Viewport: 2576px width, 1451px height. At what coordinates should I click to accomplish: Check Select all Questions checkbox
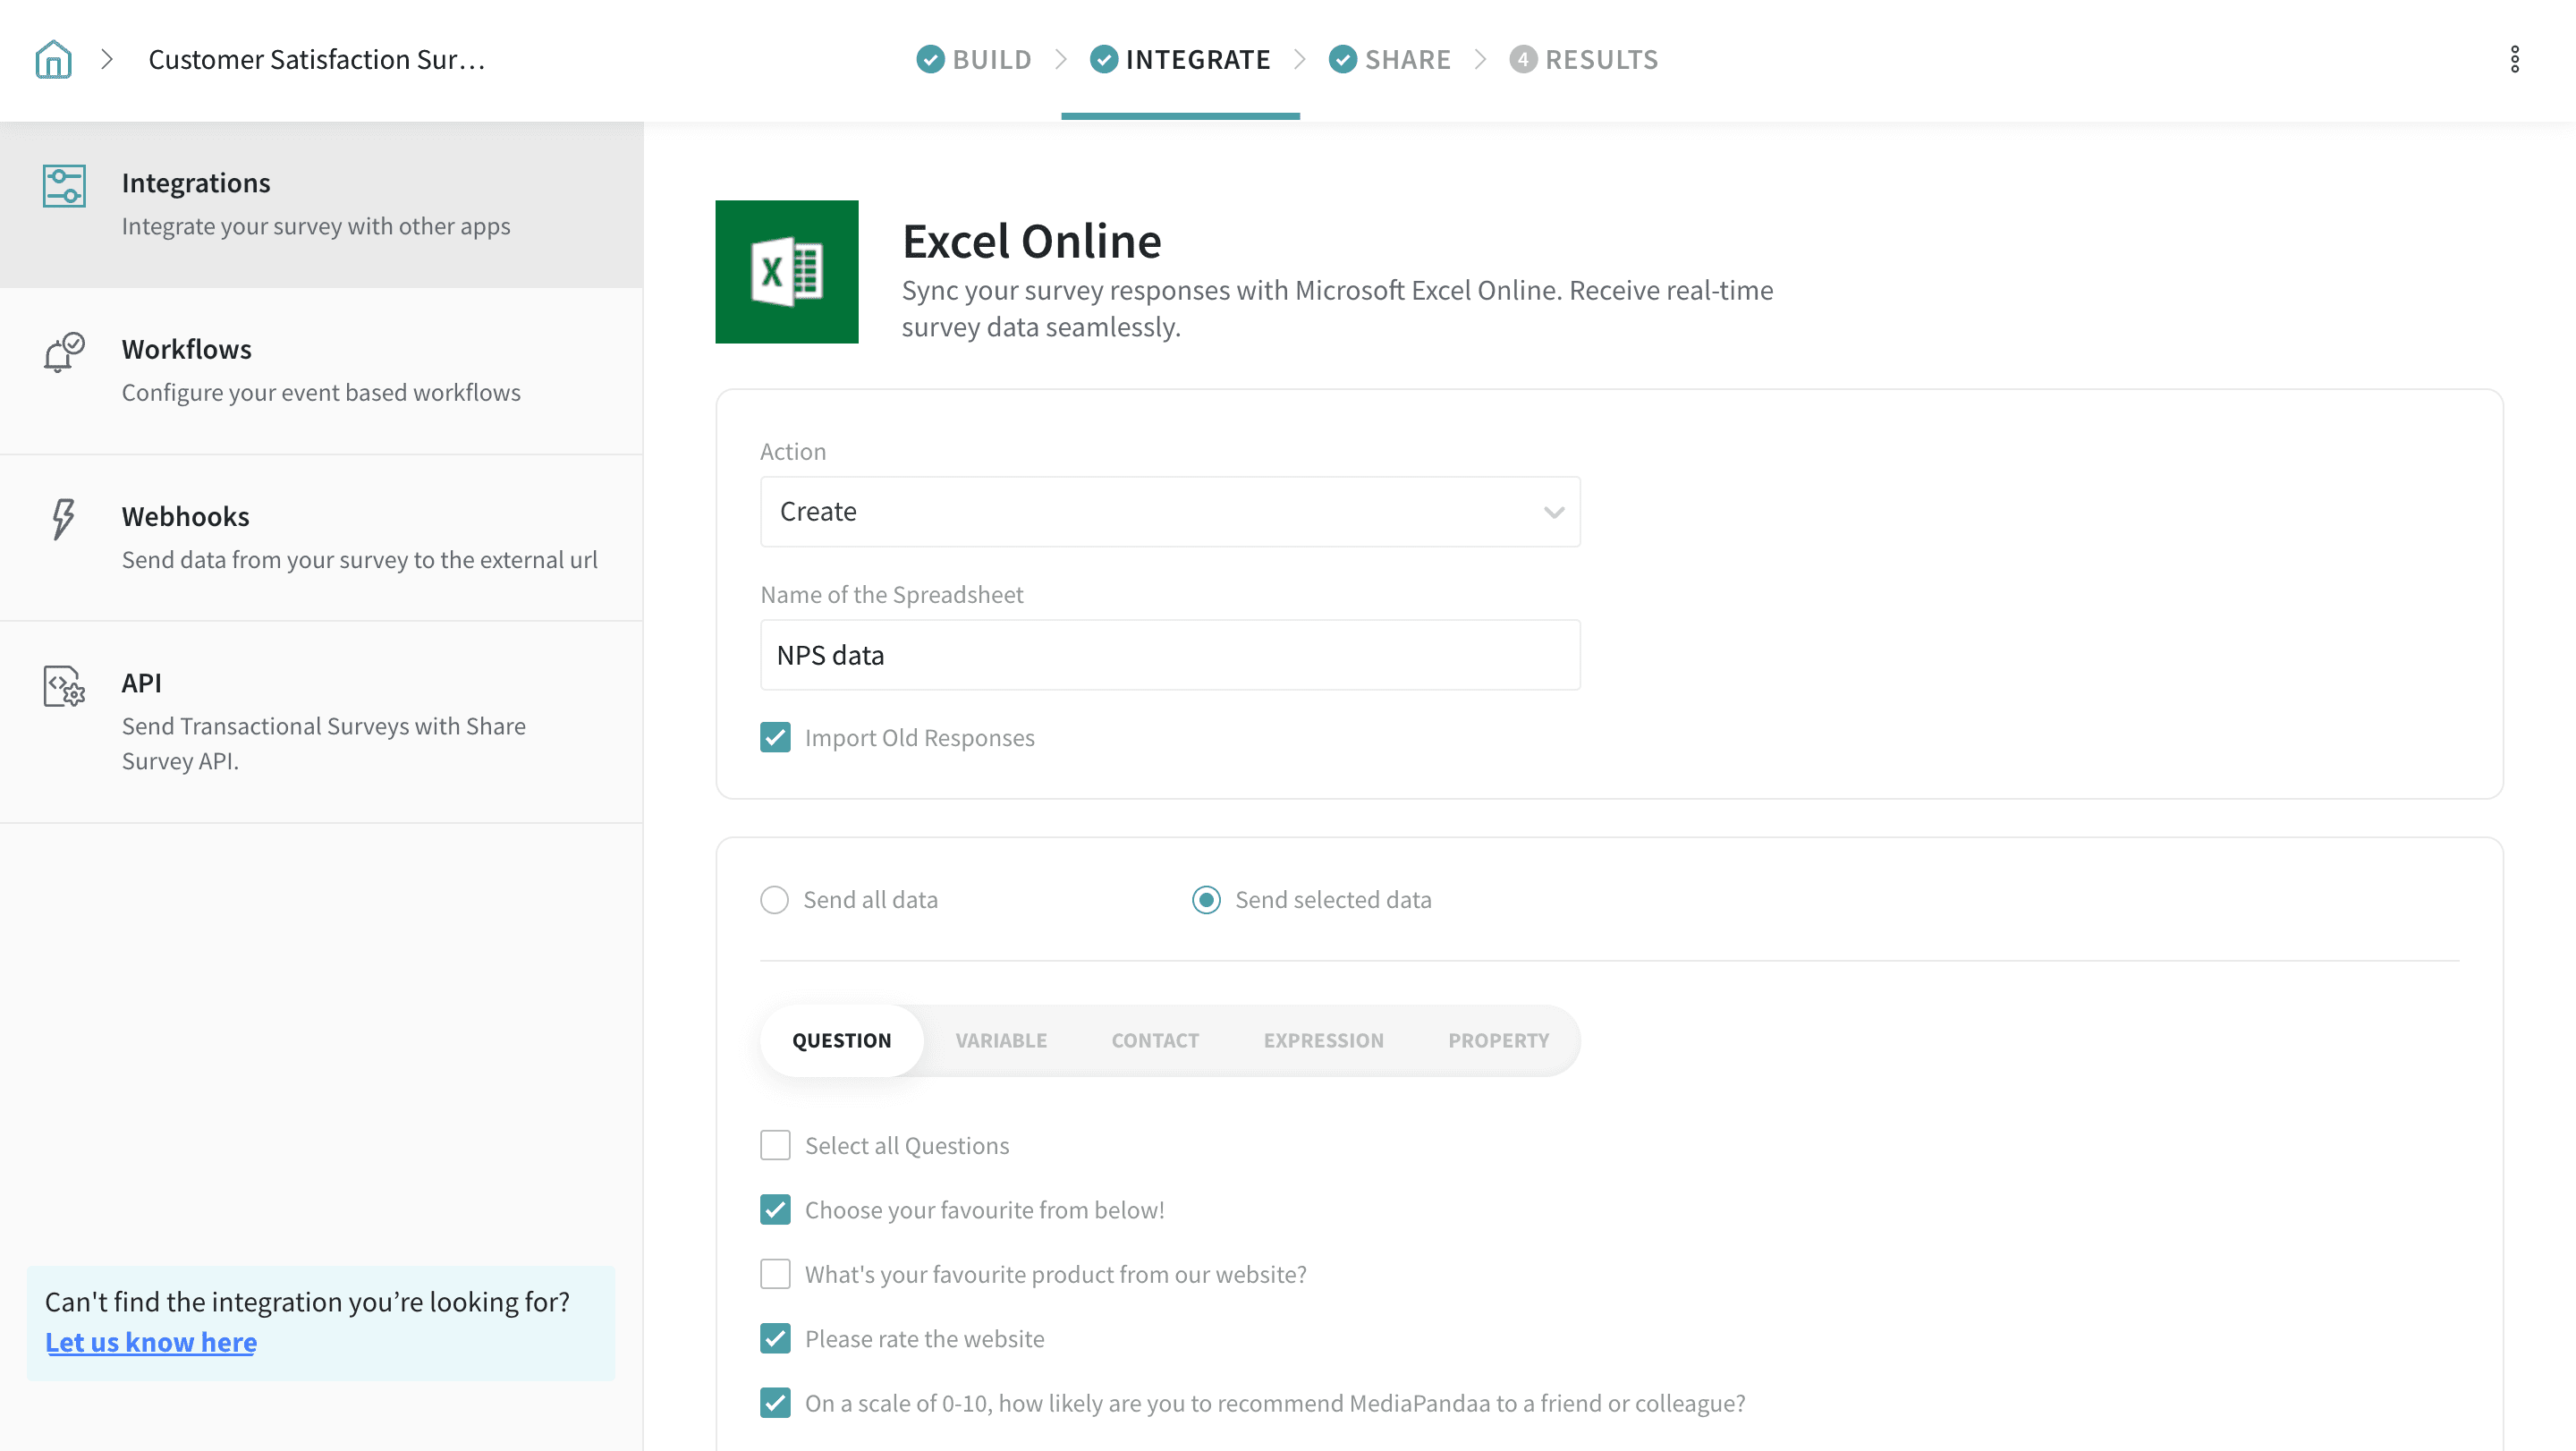point(775,1145)
